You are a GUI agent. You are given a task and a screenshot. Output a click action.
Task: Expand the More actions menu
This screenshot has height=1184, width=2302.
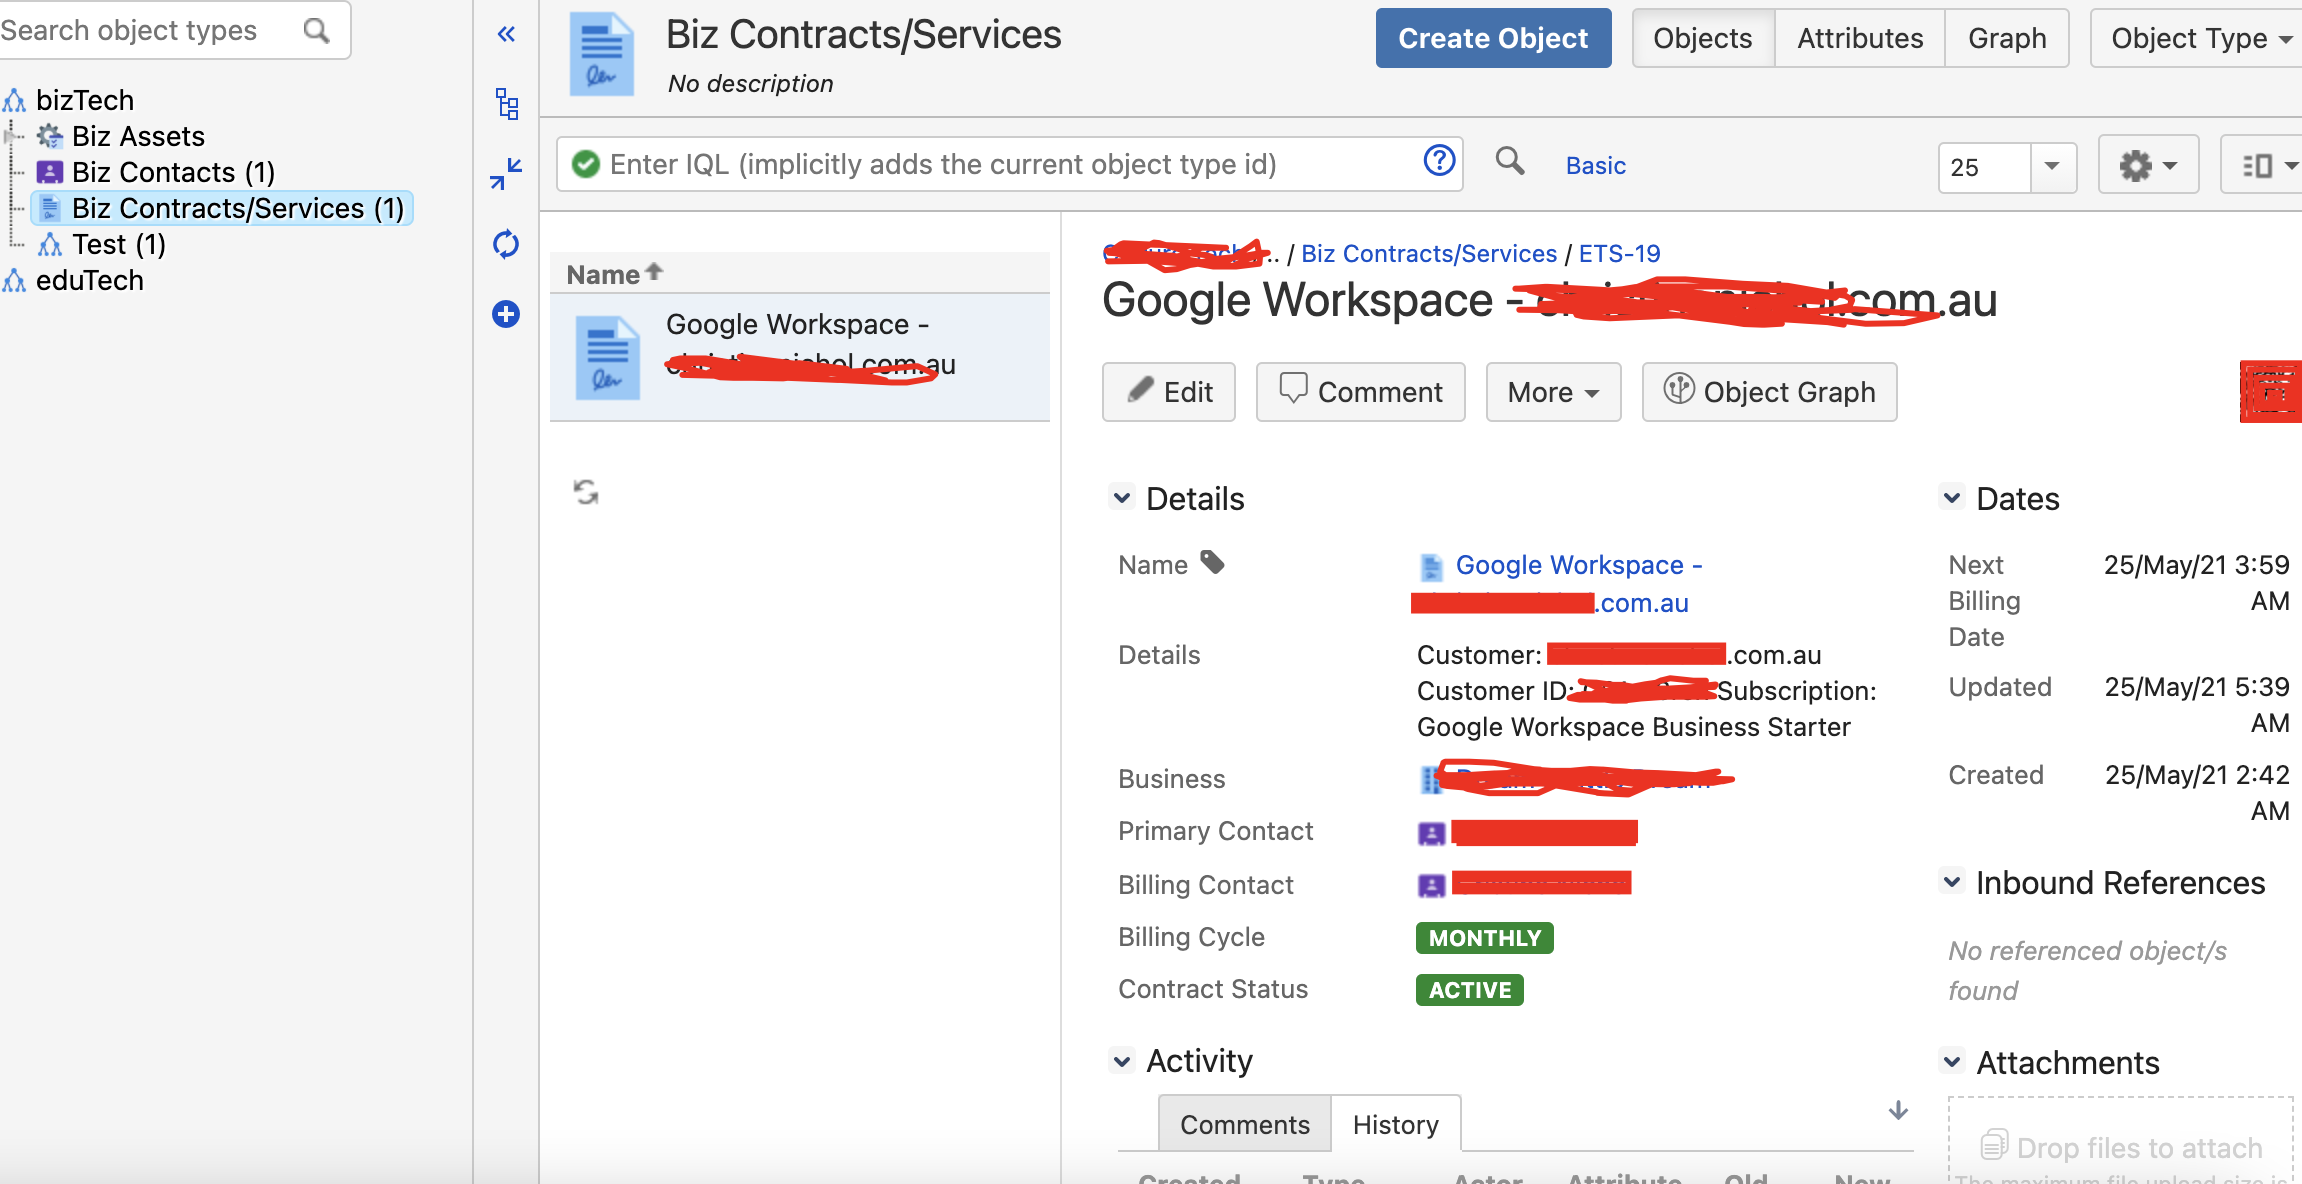(x=1553, y=392)
